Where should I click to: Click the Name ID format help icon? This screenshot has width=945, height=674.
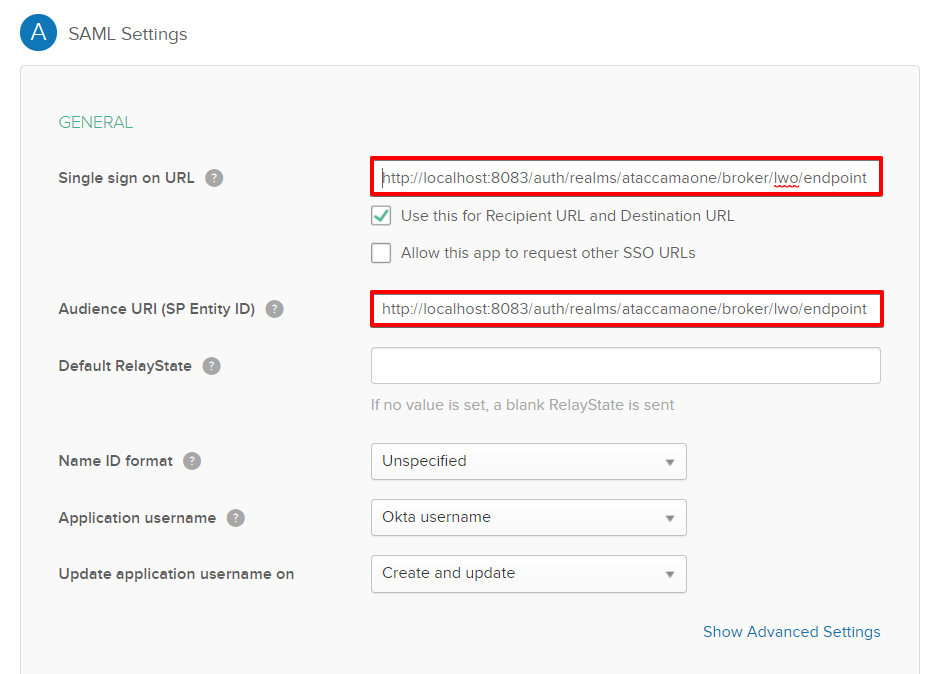click(x=192, y=461)
